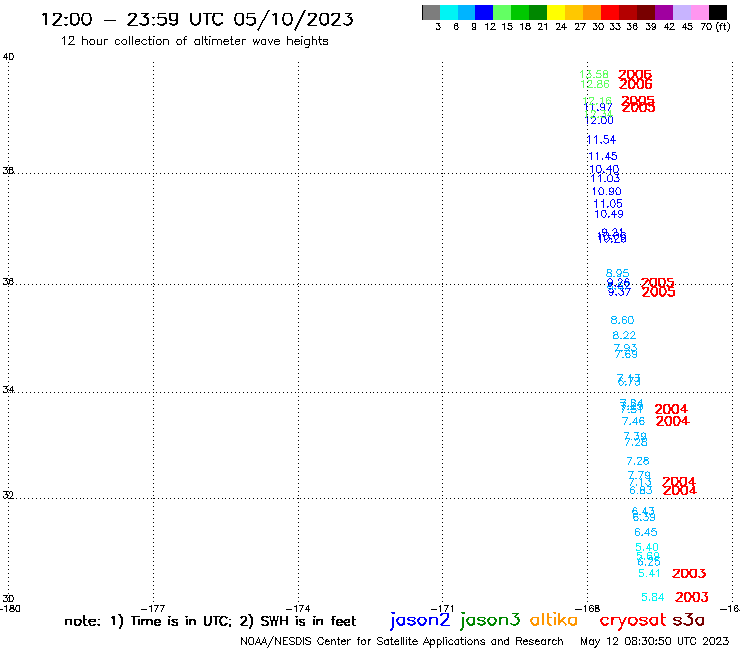Click the red 2003 time label beside 5.84
Screen dimensions: 740x650
tap(692, 597)
